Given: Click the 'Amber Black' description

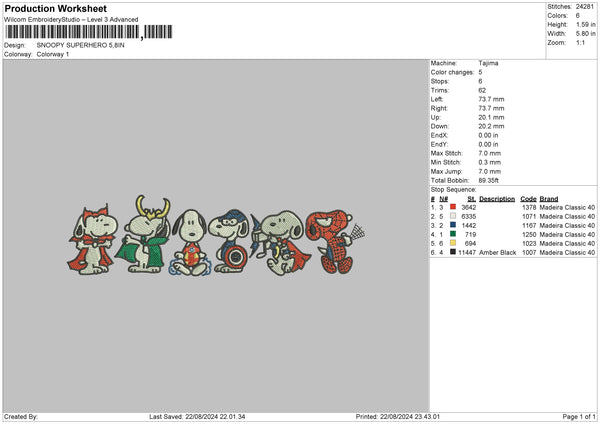Looking at the screenshot, I should [x=497, y=253].
